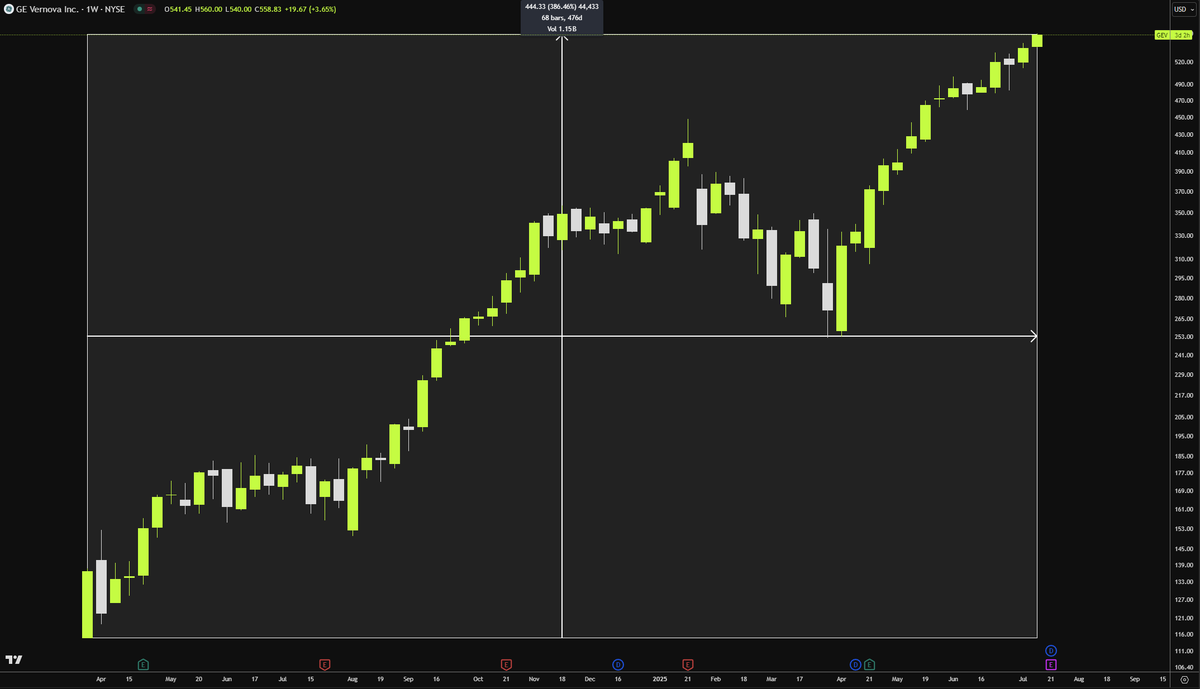Click the 3d 2h bar countdown label
Viewport: 1200px width, 689px height.
coord(1181,35)
